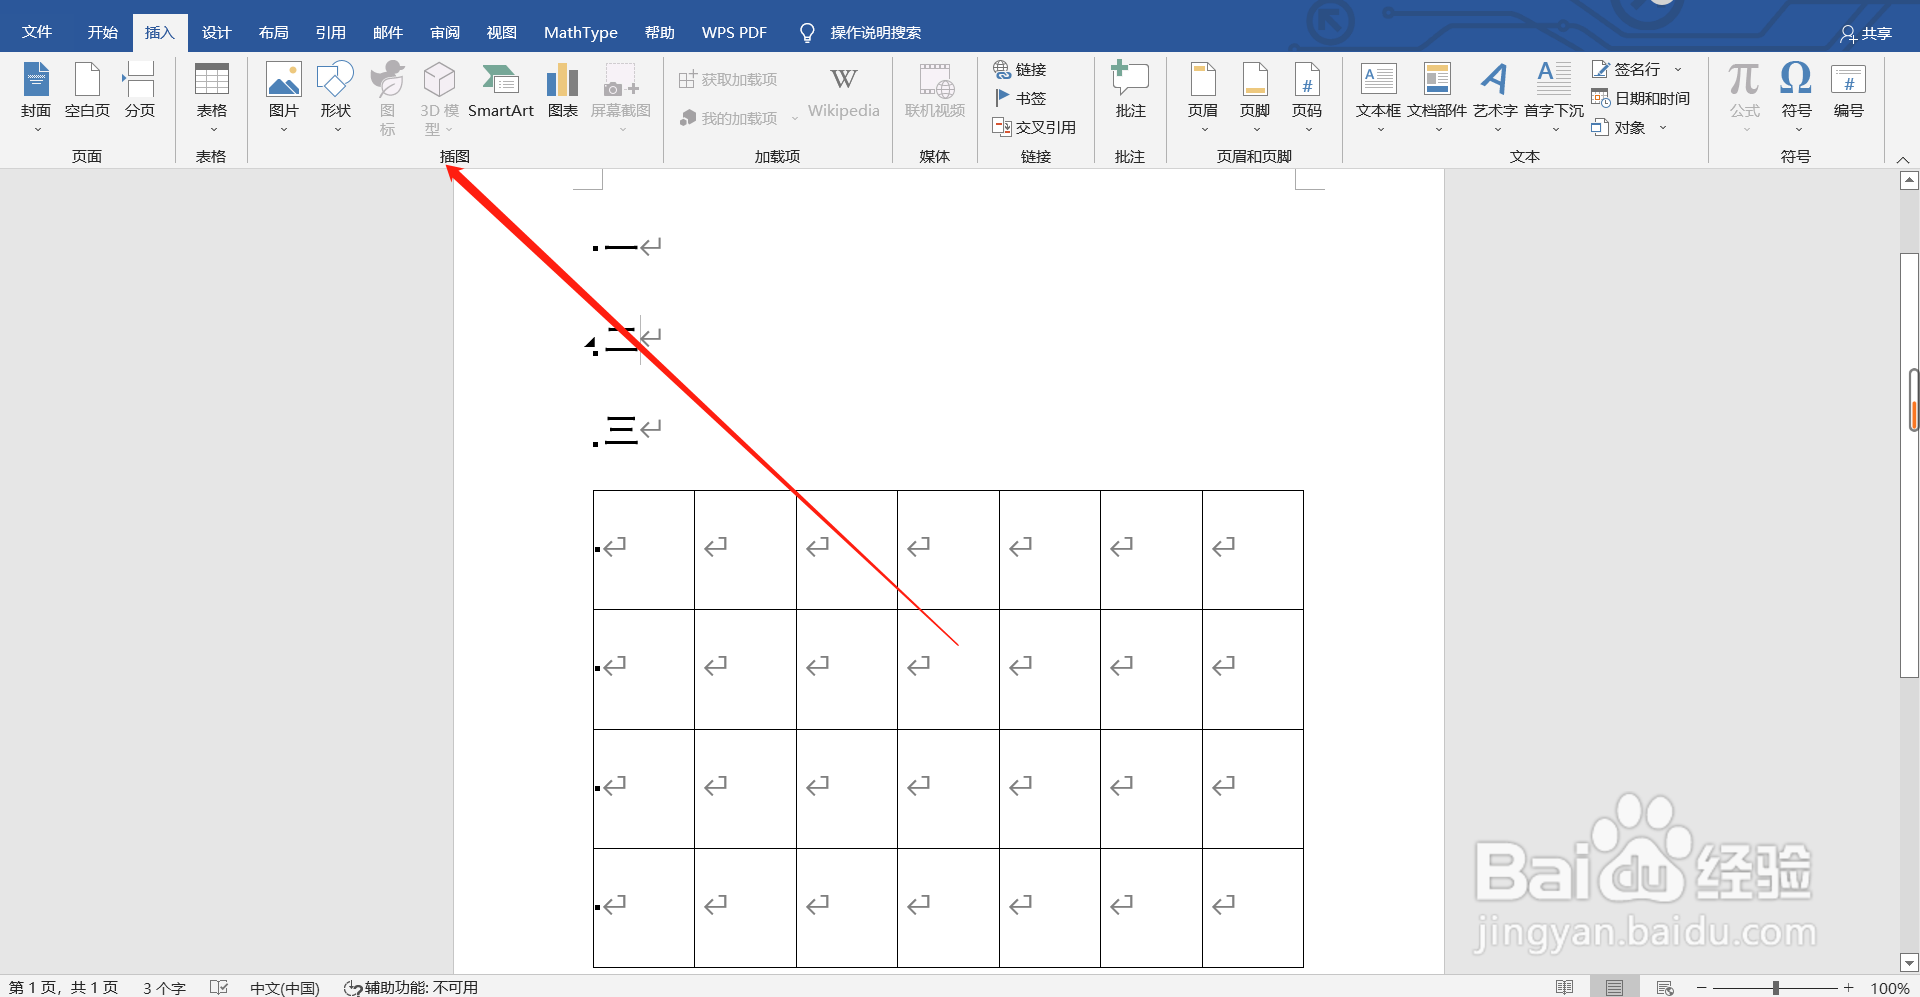Open the shapes (形状) gallery
This screenshot has height=997, width=1920.
tap(336, 98)
